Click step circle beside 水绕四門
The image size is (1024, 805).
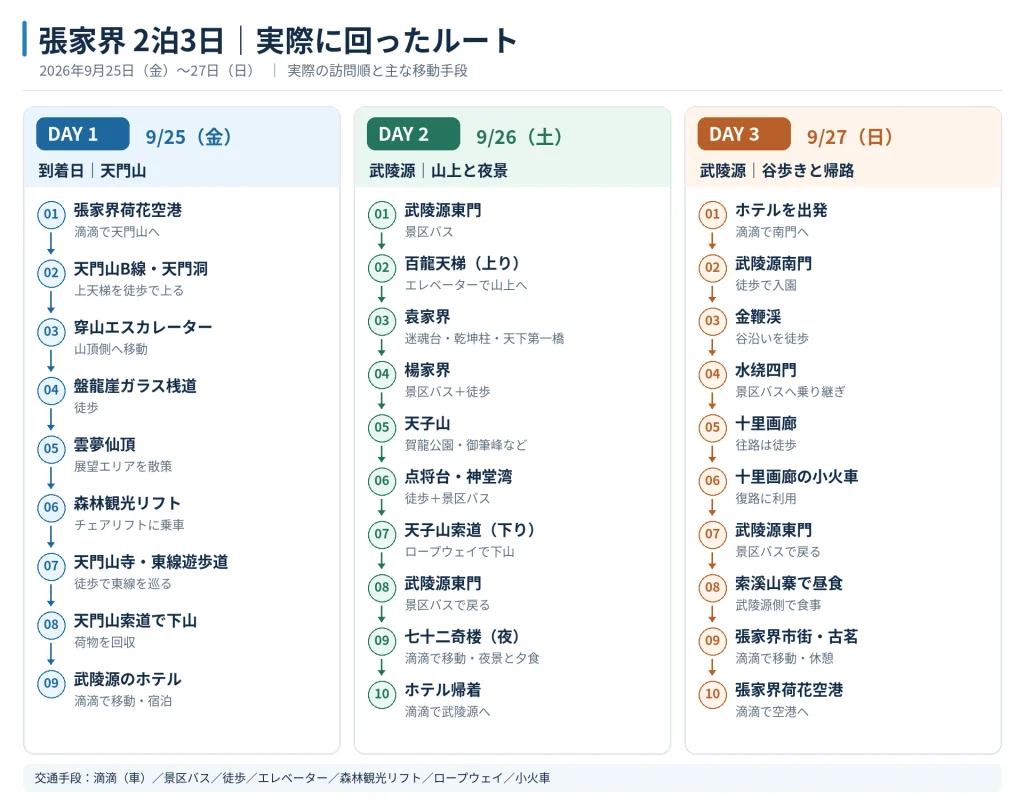coord(712,374)
